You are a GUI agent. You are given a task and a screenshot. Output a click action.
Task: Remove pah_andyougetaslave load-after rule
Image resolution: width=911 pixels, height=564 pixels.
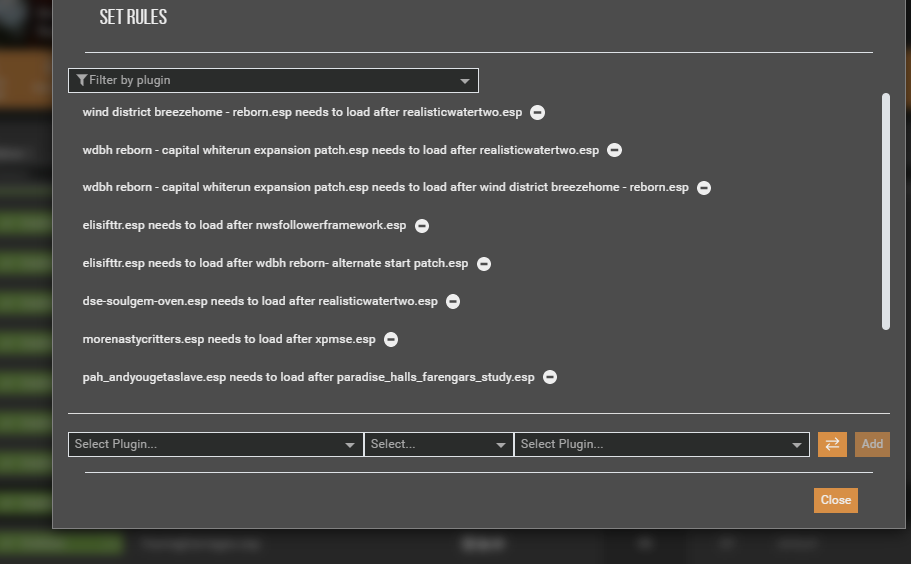(550, 377)
